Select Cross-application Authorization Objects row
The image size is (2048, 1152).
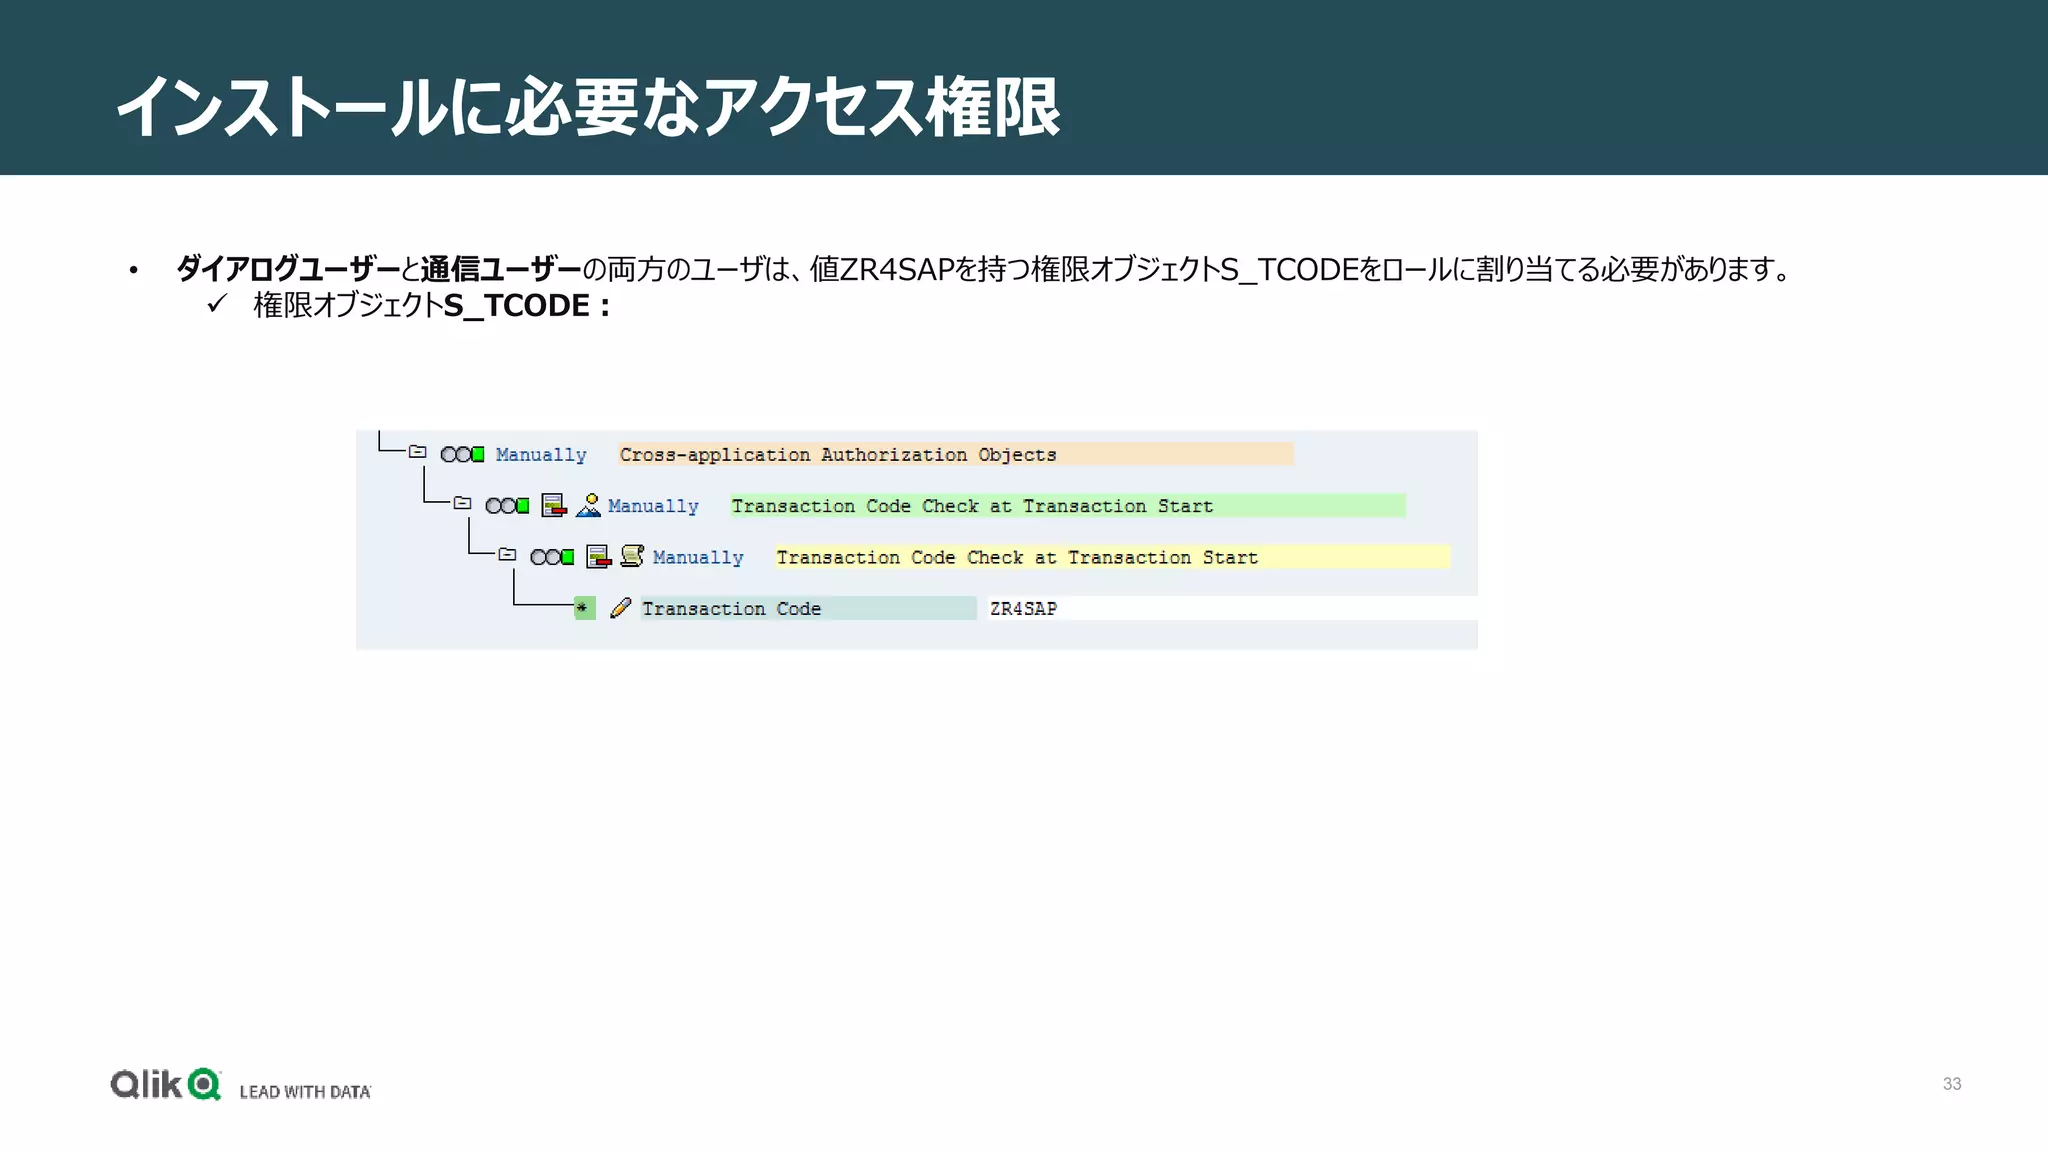click(x=955, y=454)
